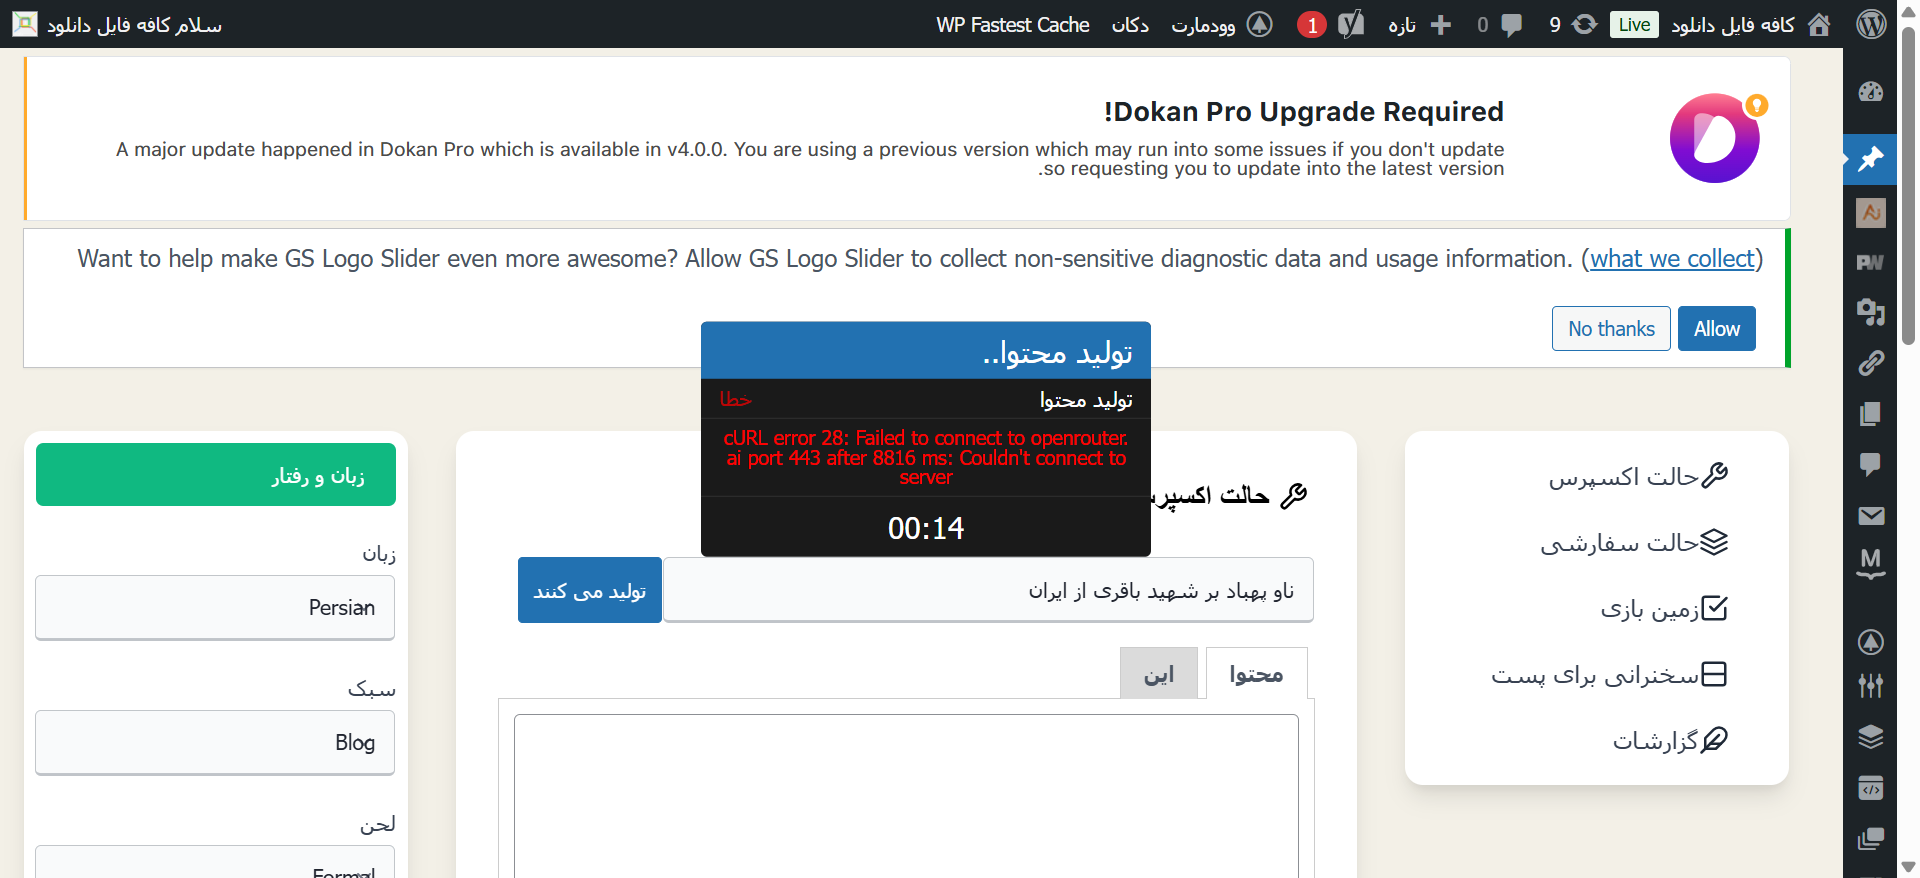Open WP Fastest Cache toolbar menu
1920x878 pixels.
(x=1012, y=24)
